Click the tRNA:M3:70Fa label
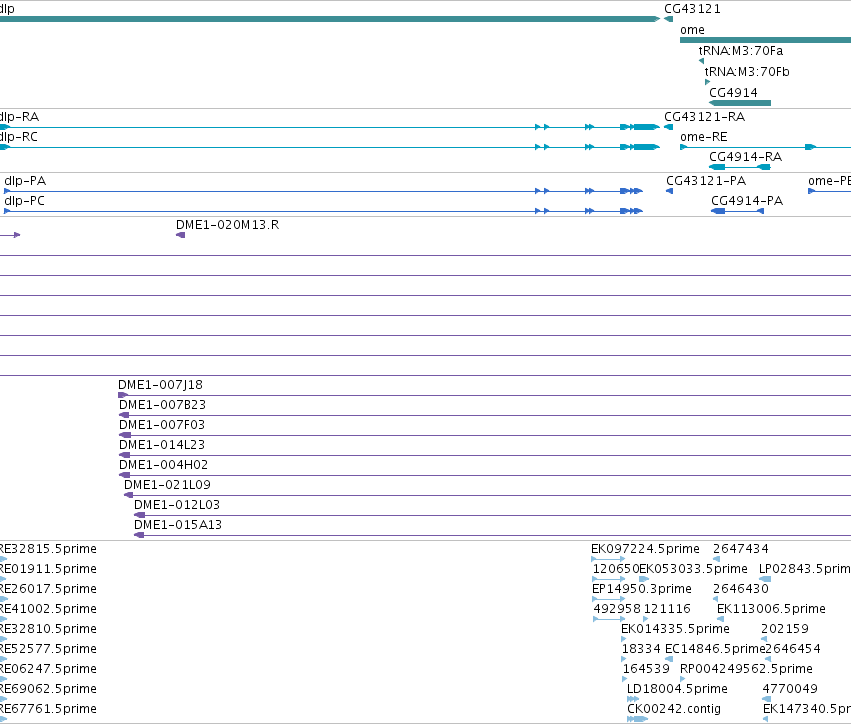 (x=740, y=51)
